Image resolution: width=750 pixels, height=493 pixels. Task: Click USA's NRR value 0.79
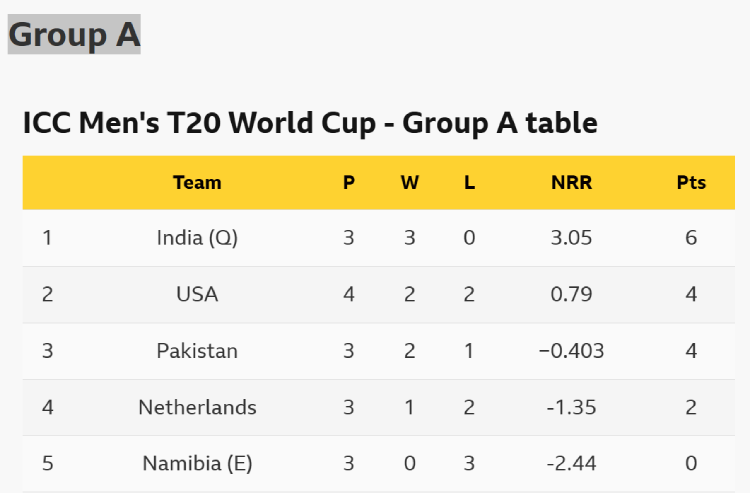click(571, 294)
